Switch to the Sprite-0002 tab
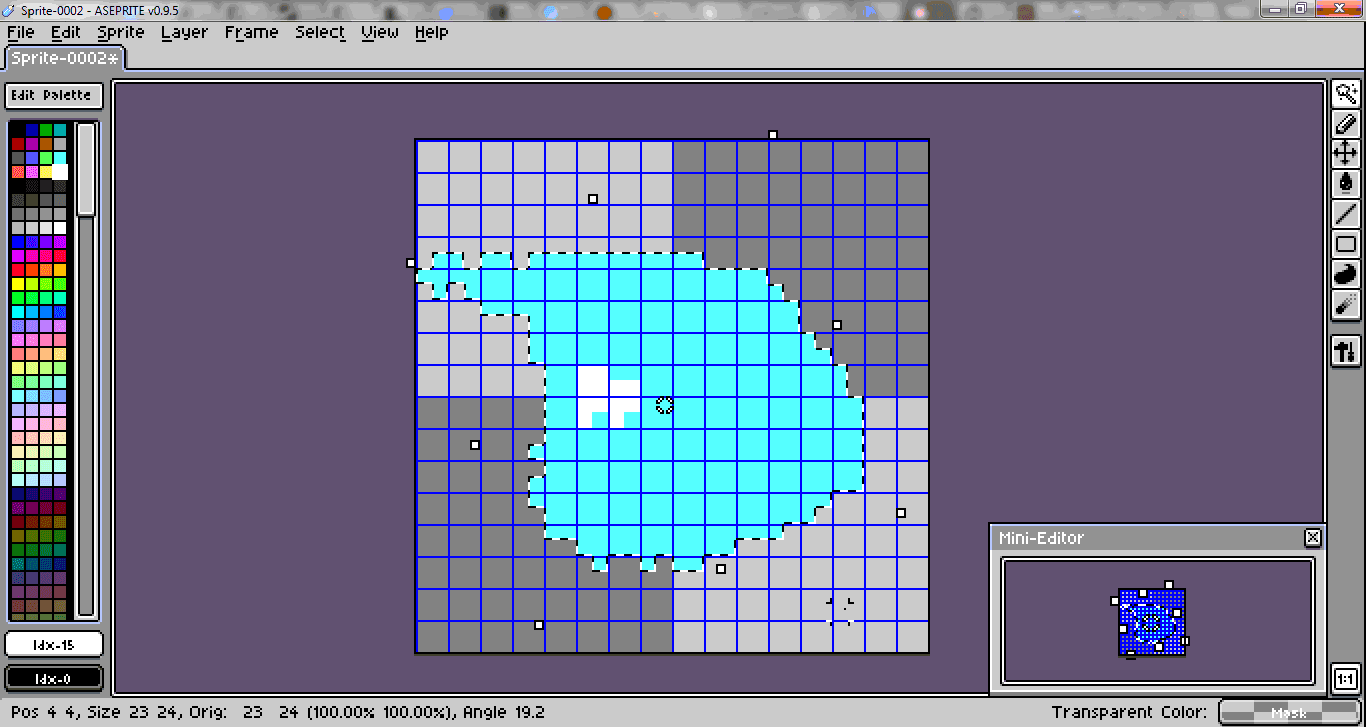This screenshot has height=727, width=1366. pos(63,57)
